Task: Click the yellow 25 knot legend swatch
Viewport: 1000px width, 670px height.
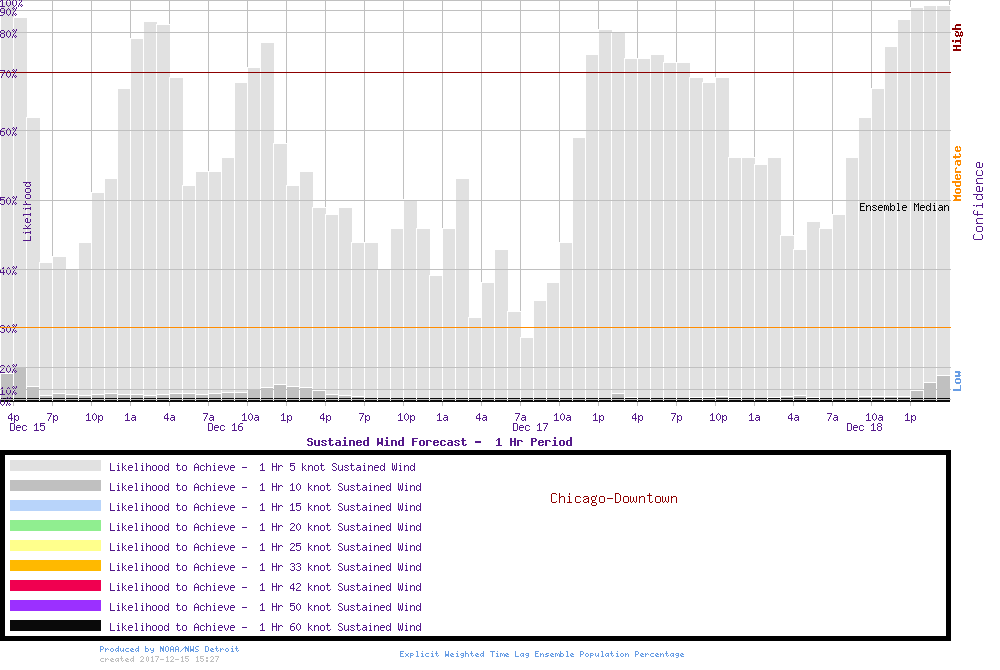Action: pyautogui.click(x=55, y=546)
